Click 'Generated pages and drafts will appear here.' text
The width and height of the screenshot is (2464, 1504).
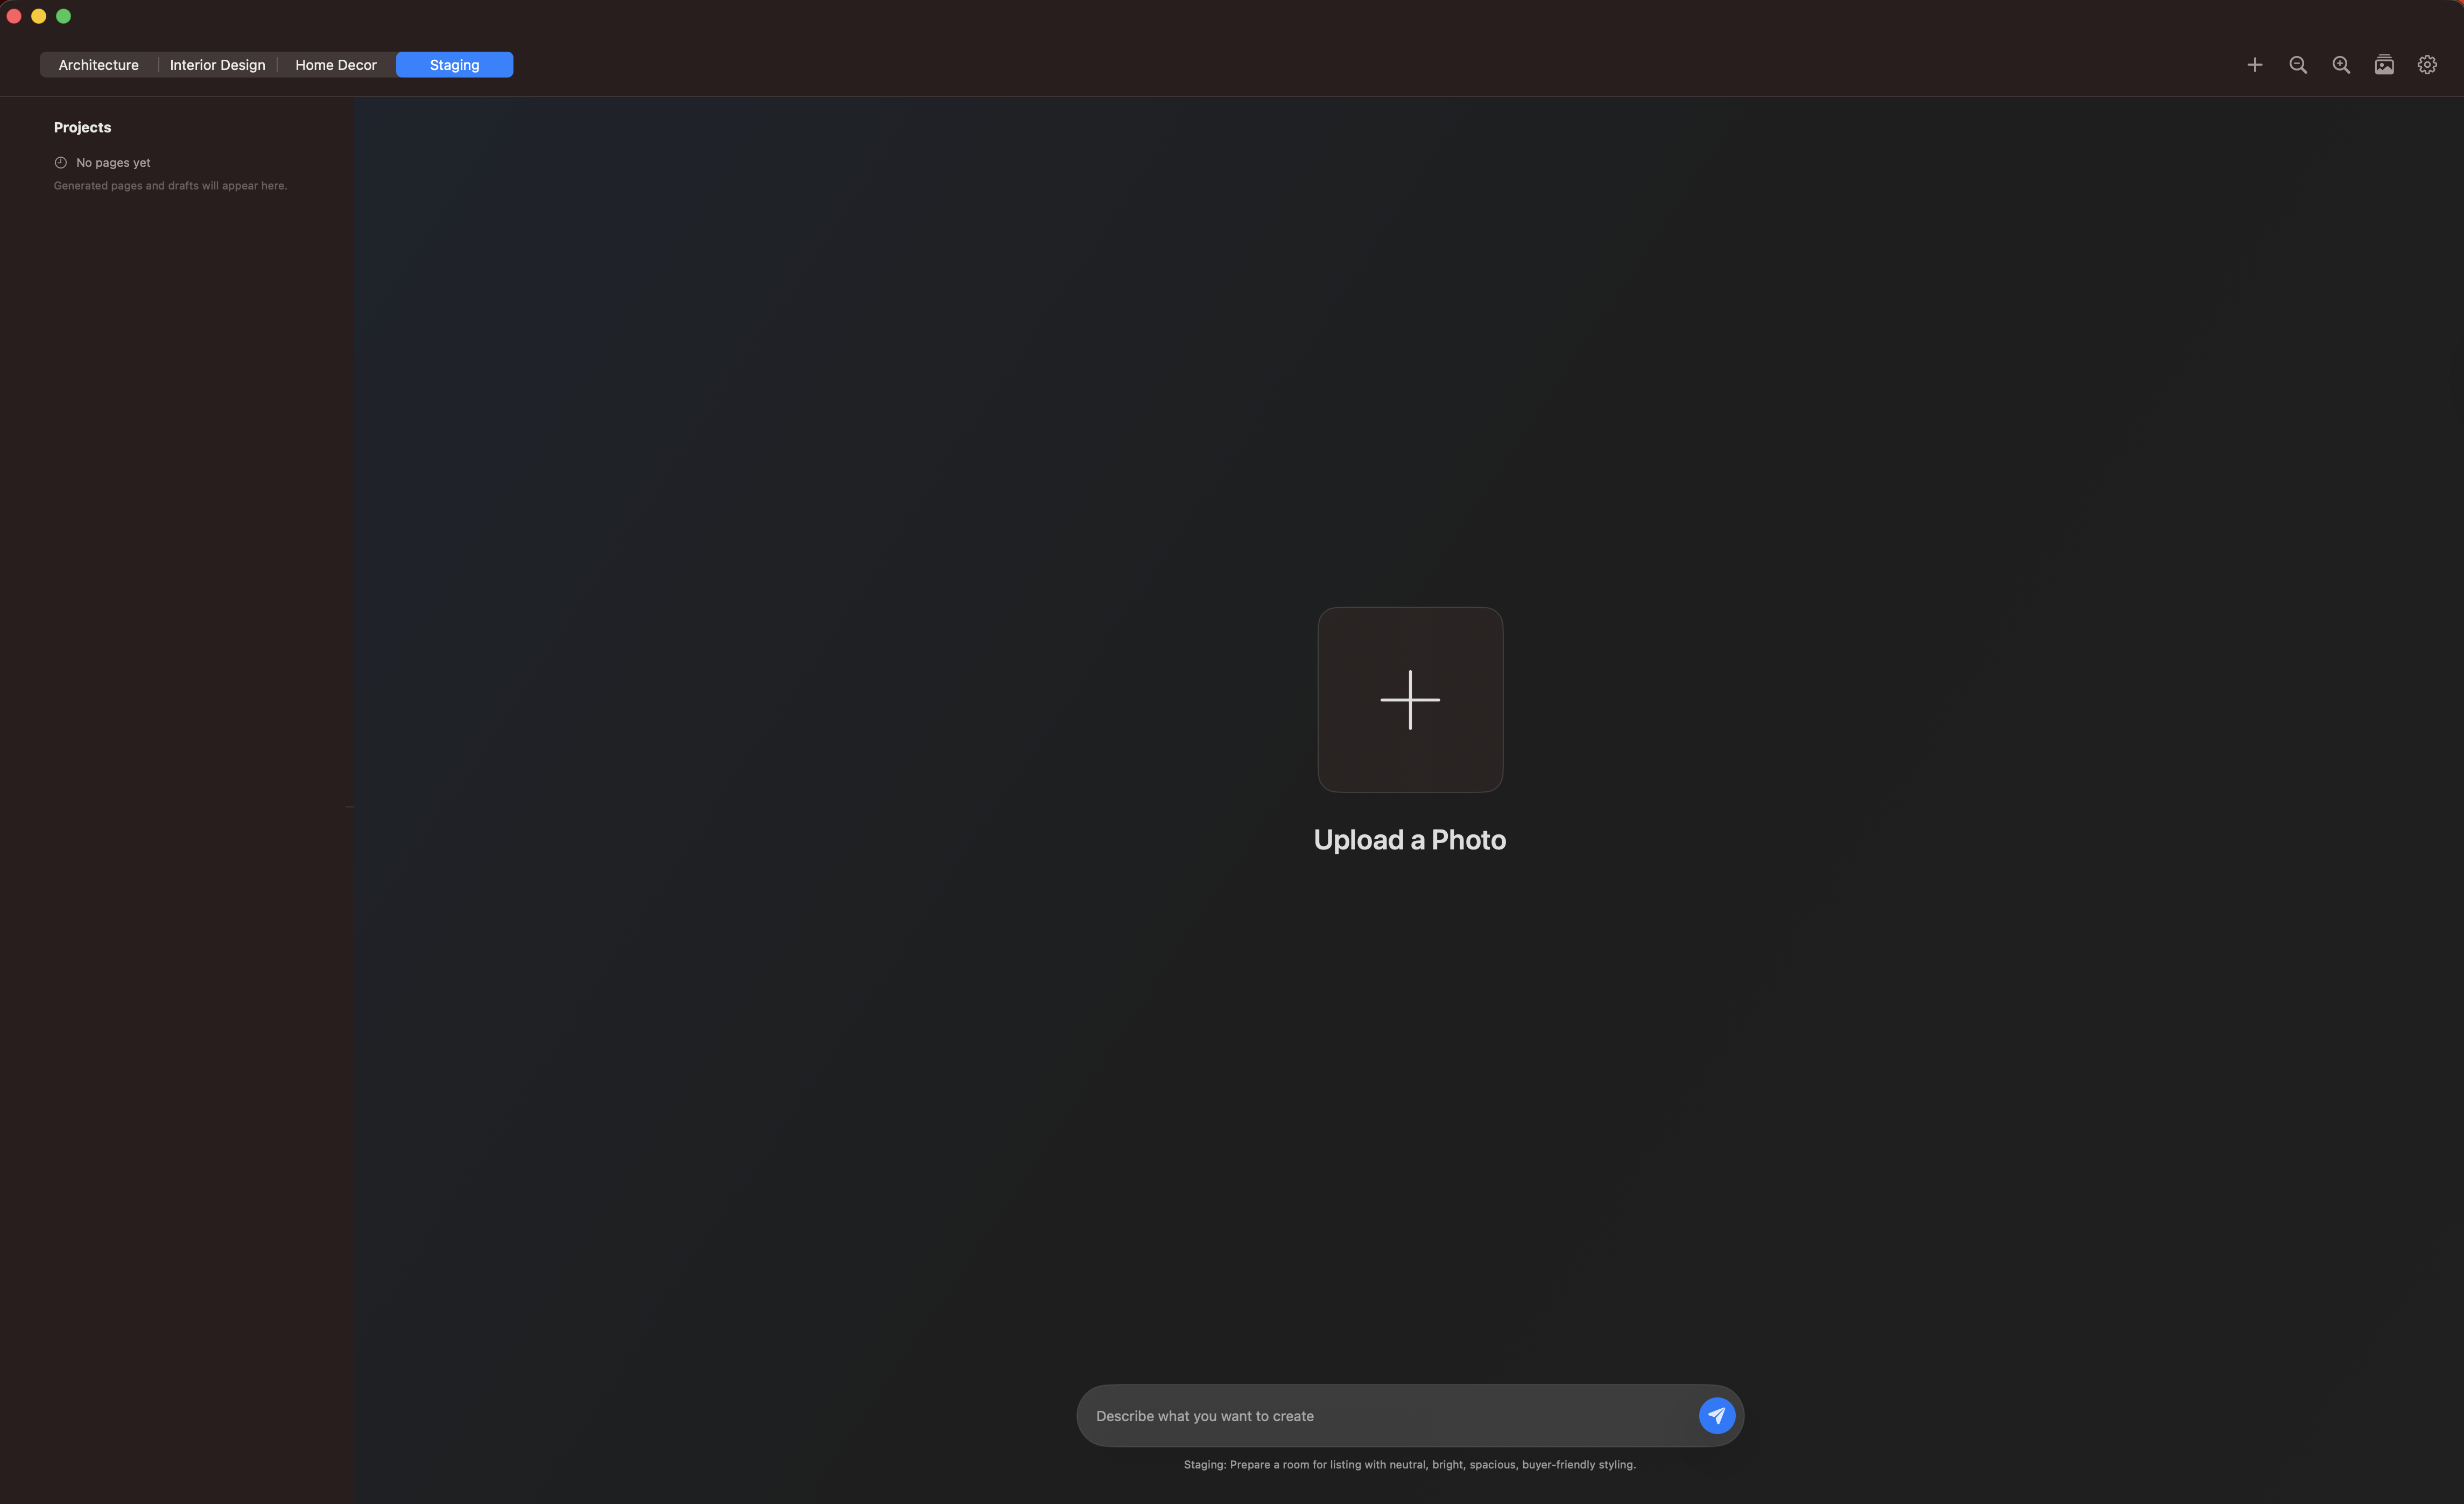[x=170, y=186]
